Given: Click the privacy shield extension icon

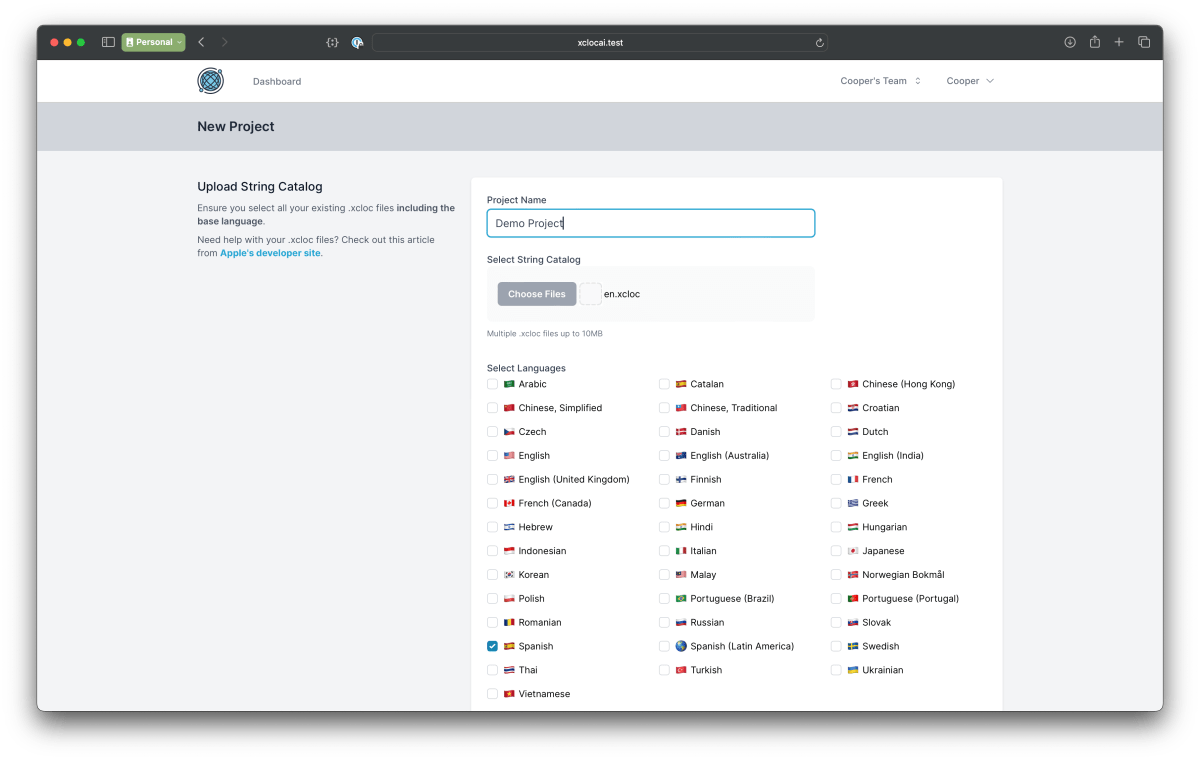Looking at the screenshot, I should pos(357,43).
